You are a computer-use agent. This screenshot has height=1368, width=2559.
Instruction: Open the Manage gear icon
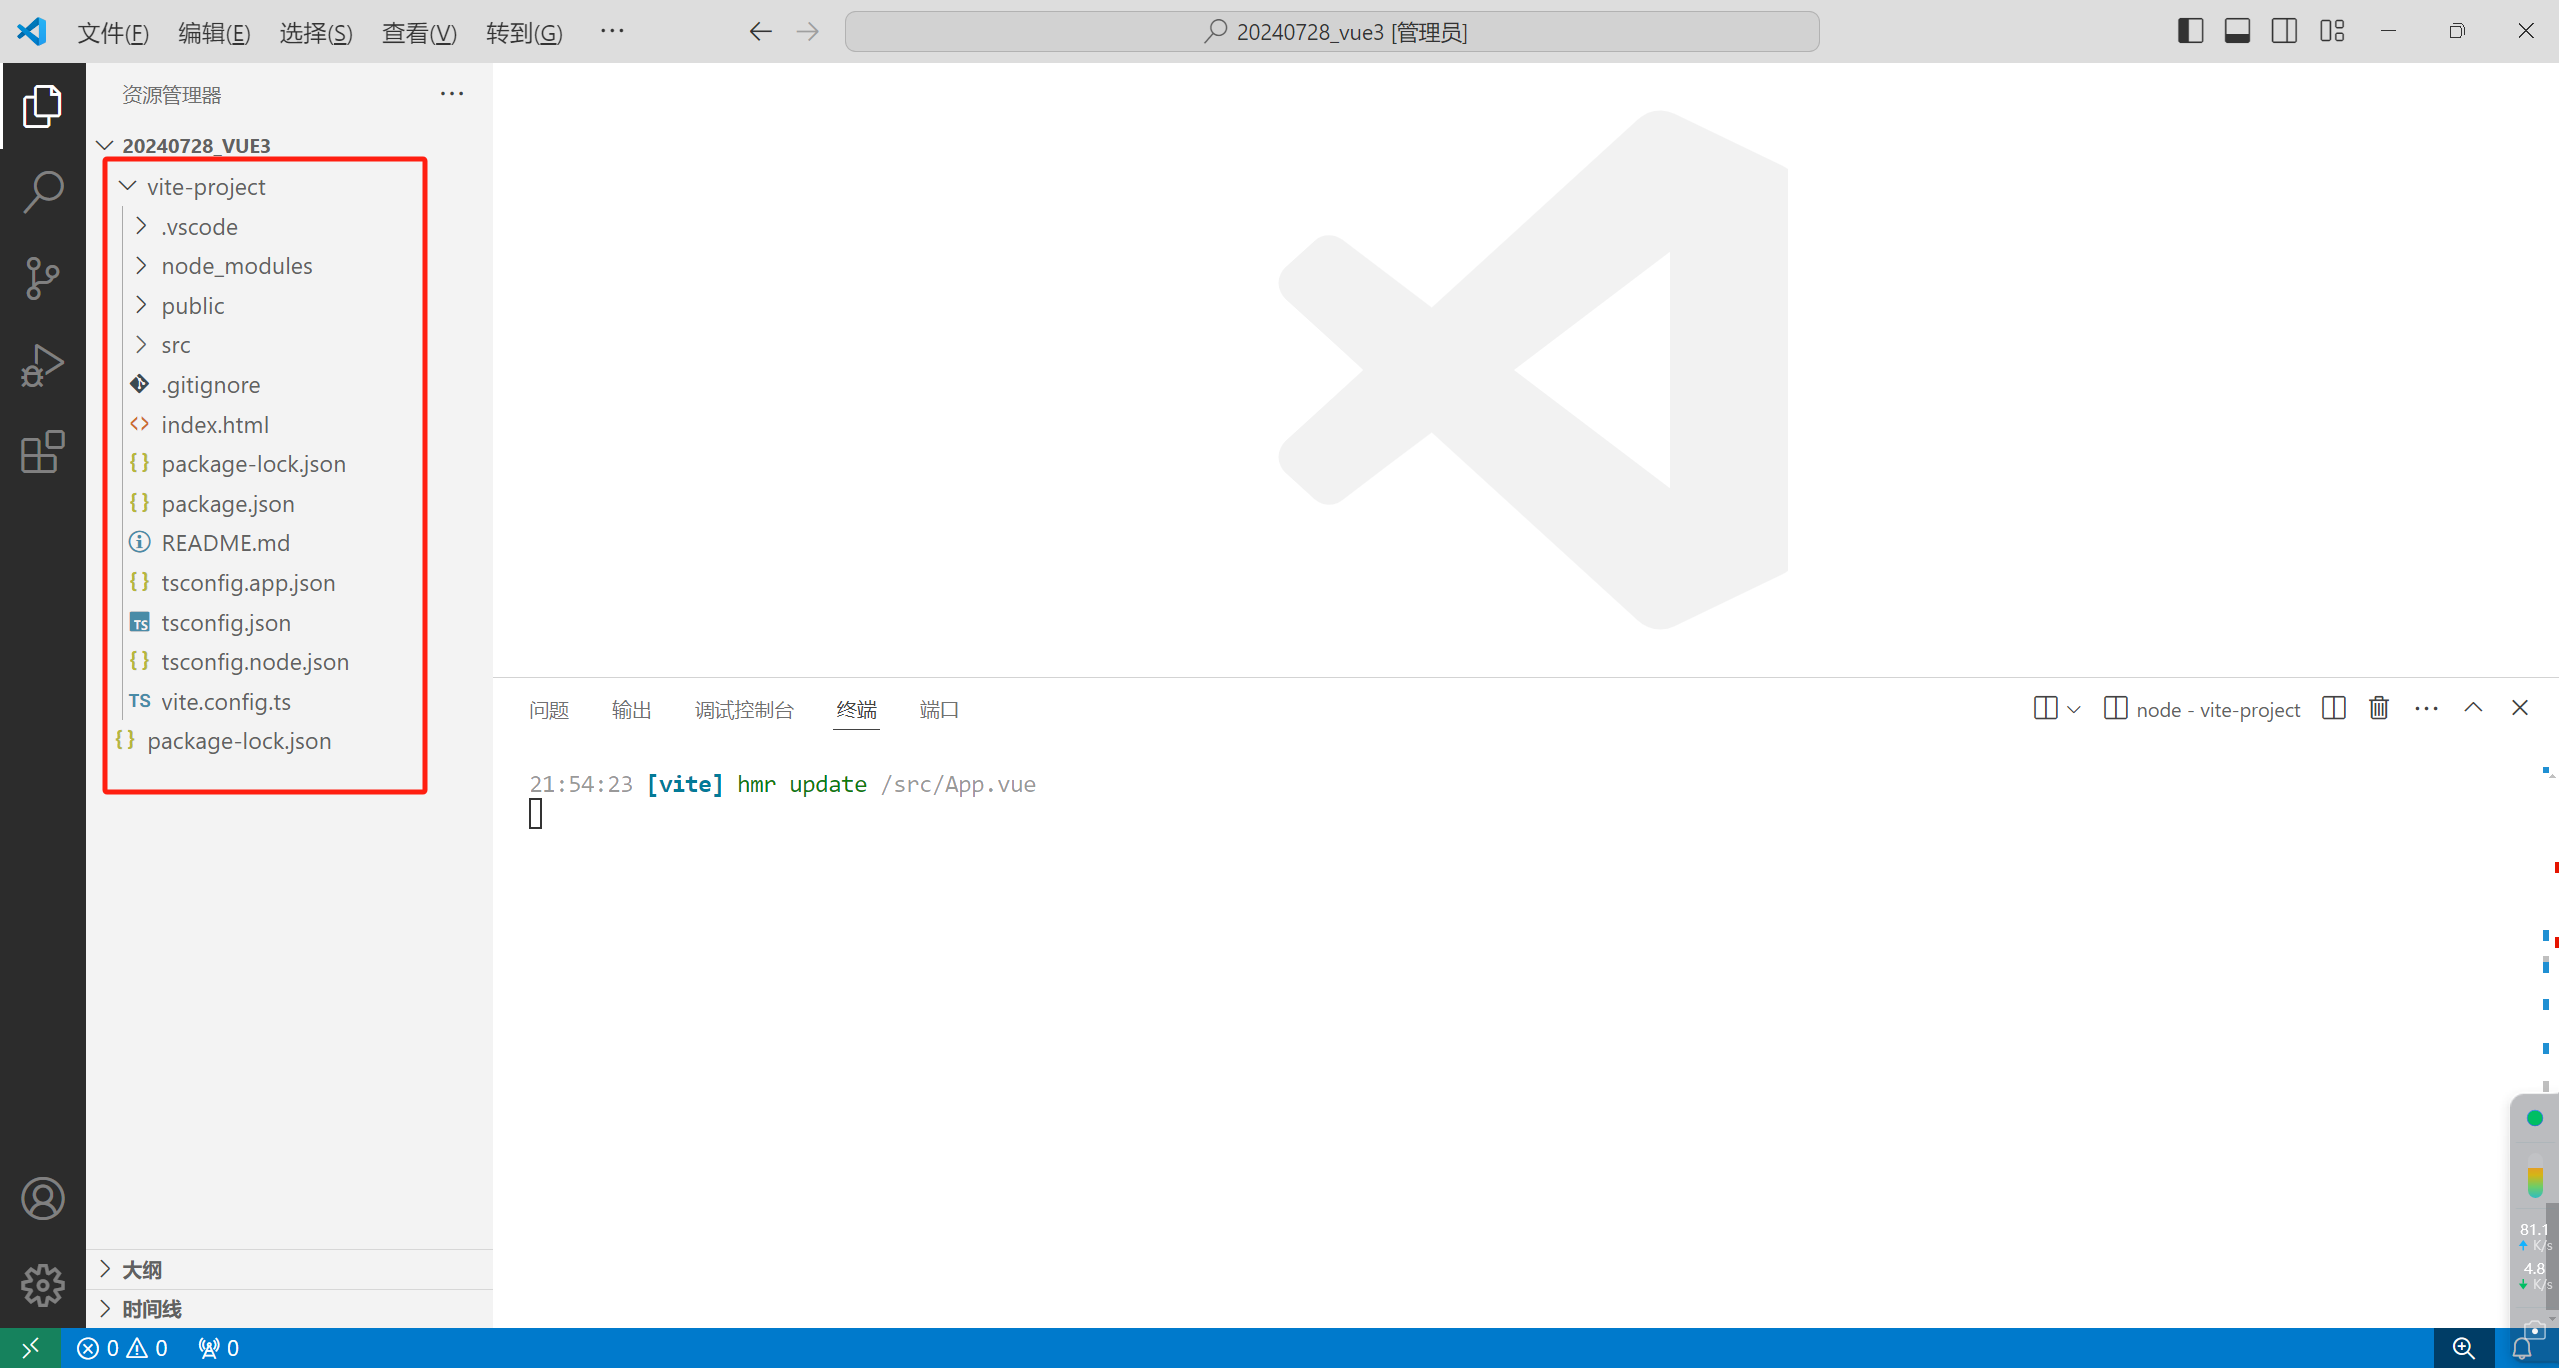point(42,1284)
